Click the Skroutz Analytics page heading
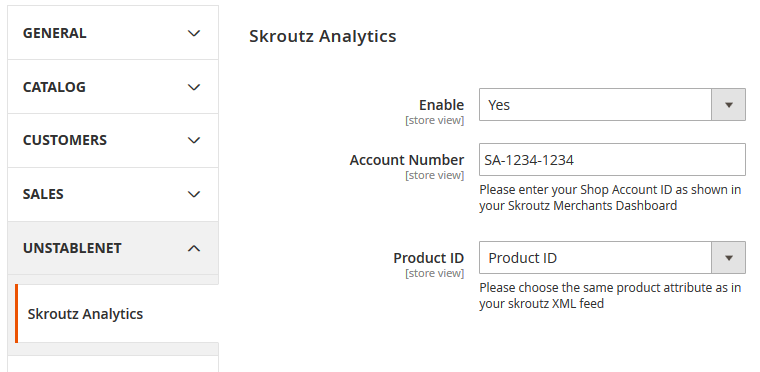760x372 pixels. coord(322,36)
